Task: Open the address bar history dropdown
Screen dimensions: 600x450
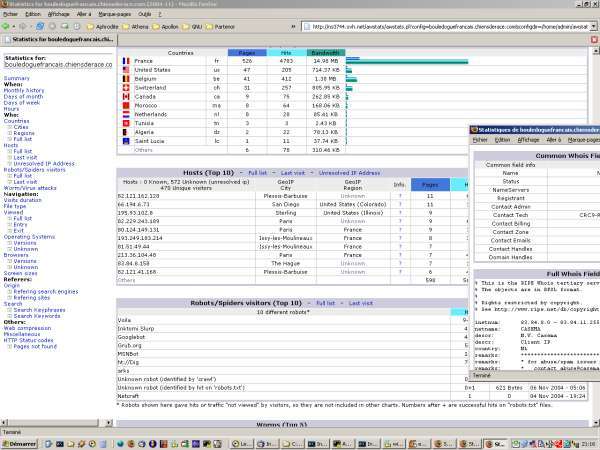Action: [593, 27]
